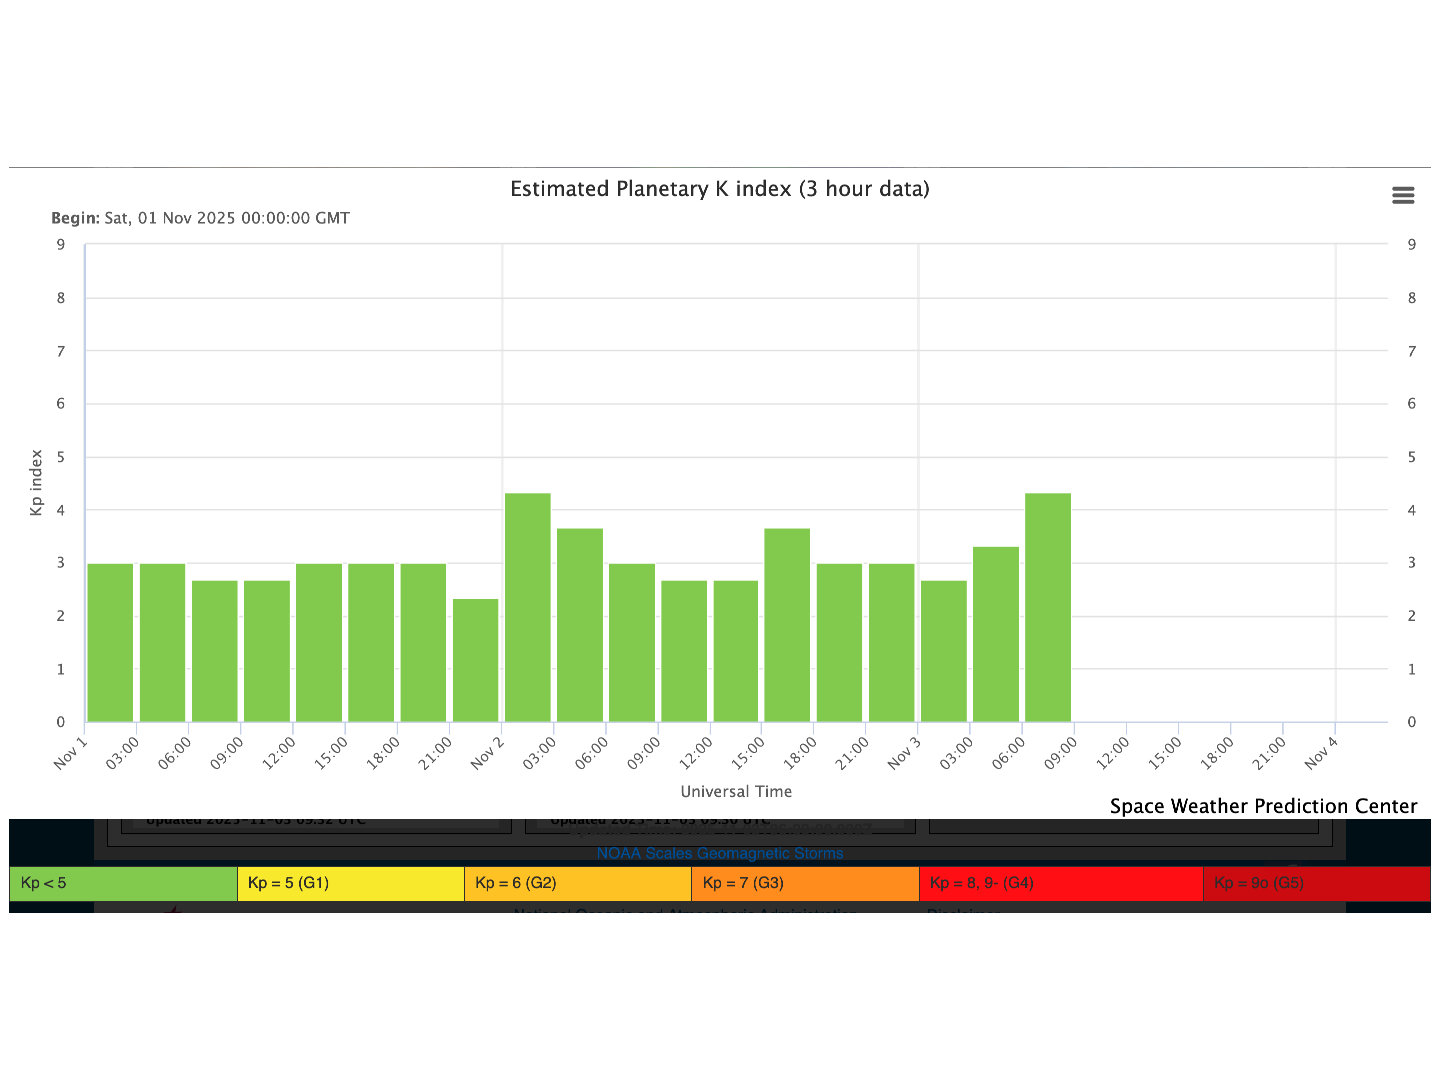Click the red Kp = 8, 9- (G4) box
The height and width of the screenshot is (1080, 1440).
click(x=1060, y=883)
